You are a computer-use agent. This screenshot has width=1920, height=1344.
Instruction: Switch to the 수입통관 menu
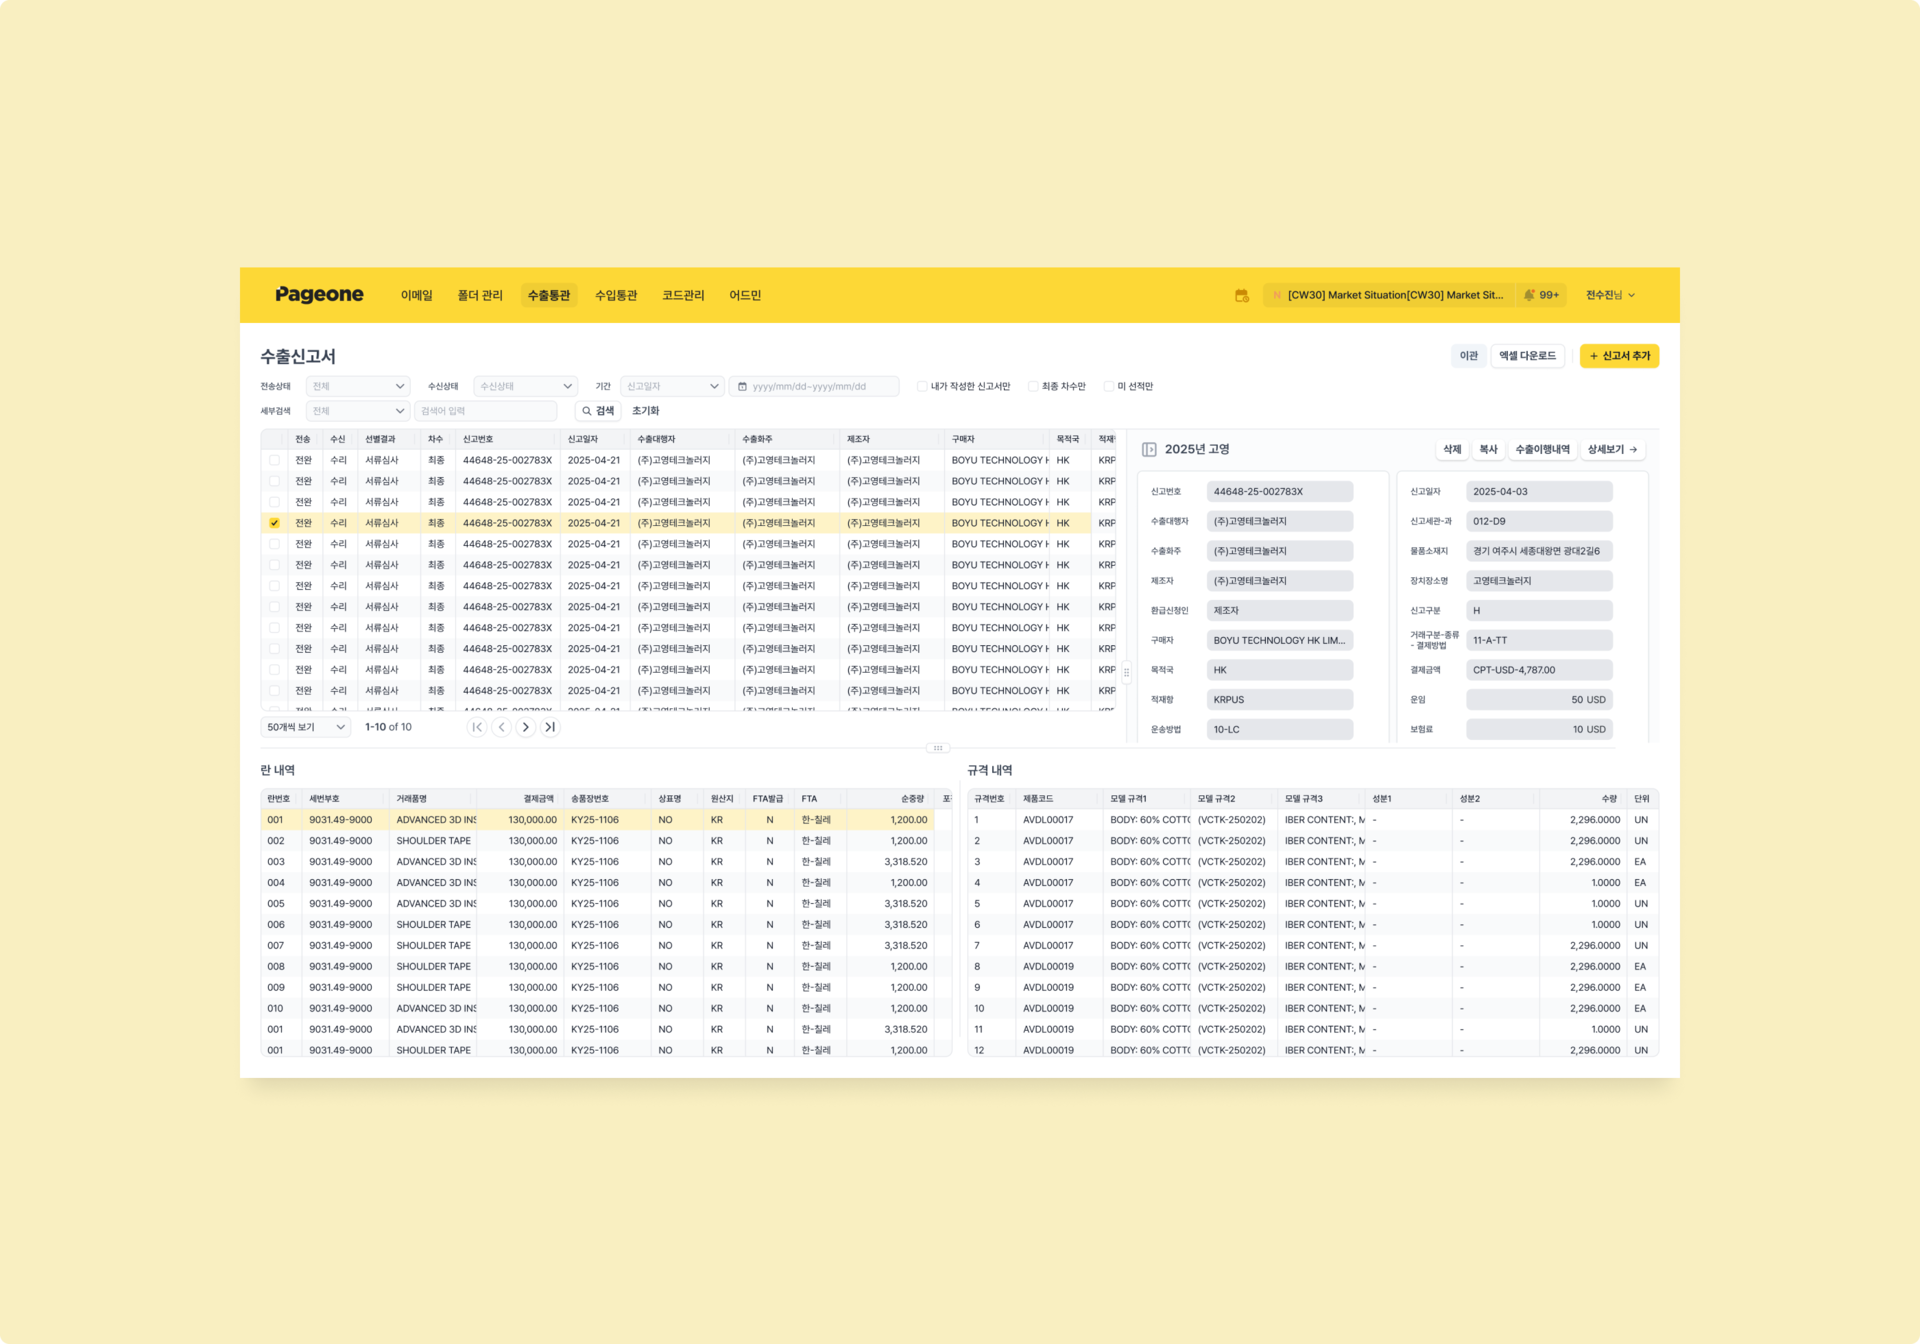pos(615,295)
